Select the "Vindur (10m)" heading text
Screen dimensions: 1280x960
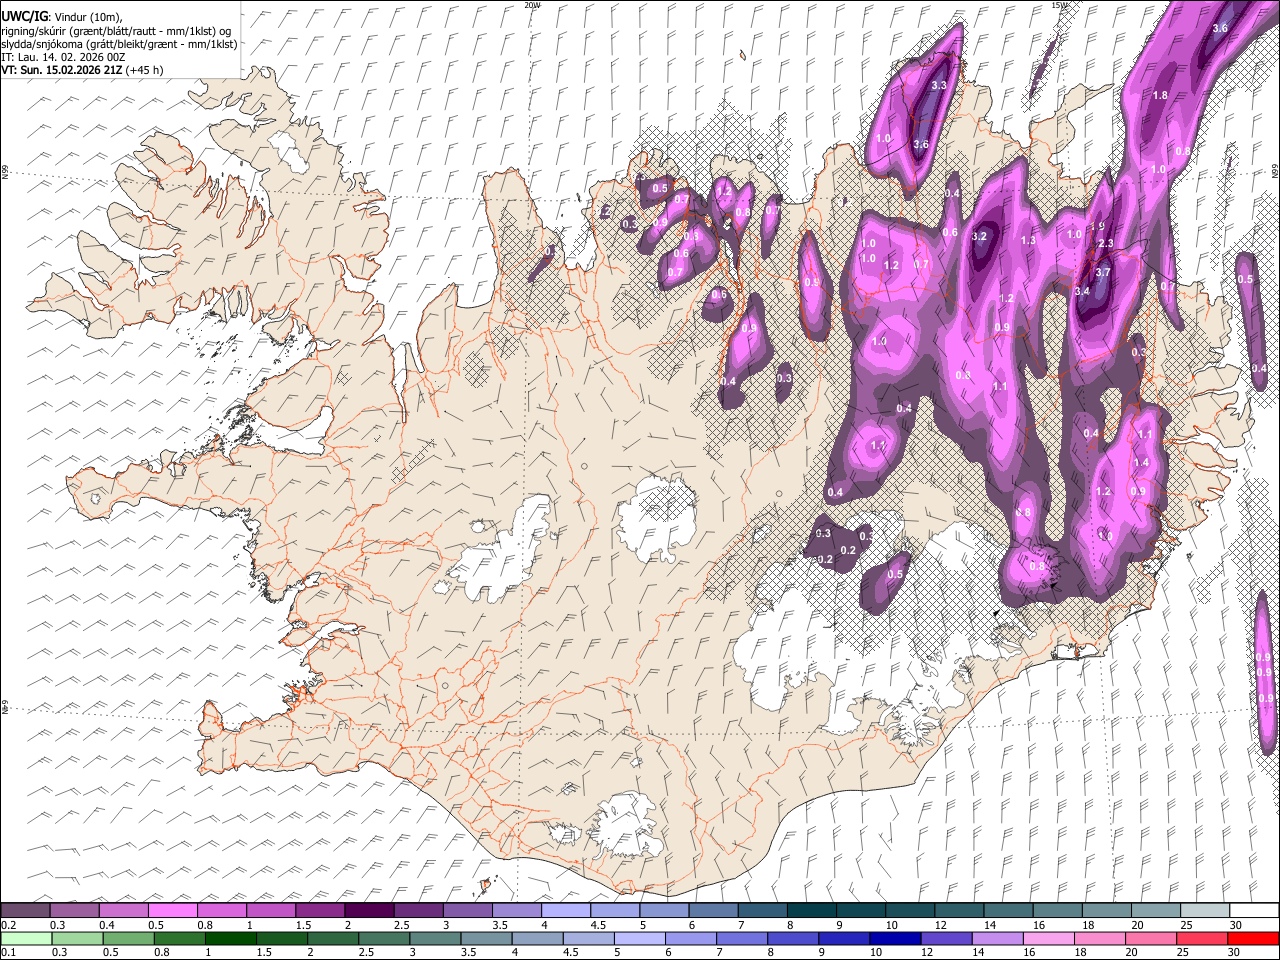[86, 17]
